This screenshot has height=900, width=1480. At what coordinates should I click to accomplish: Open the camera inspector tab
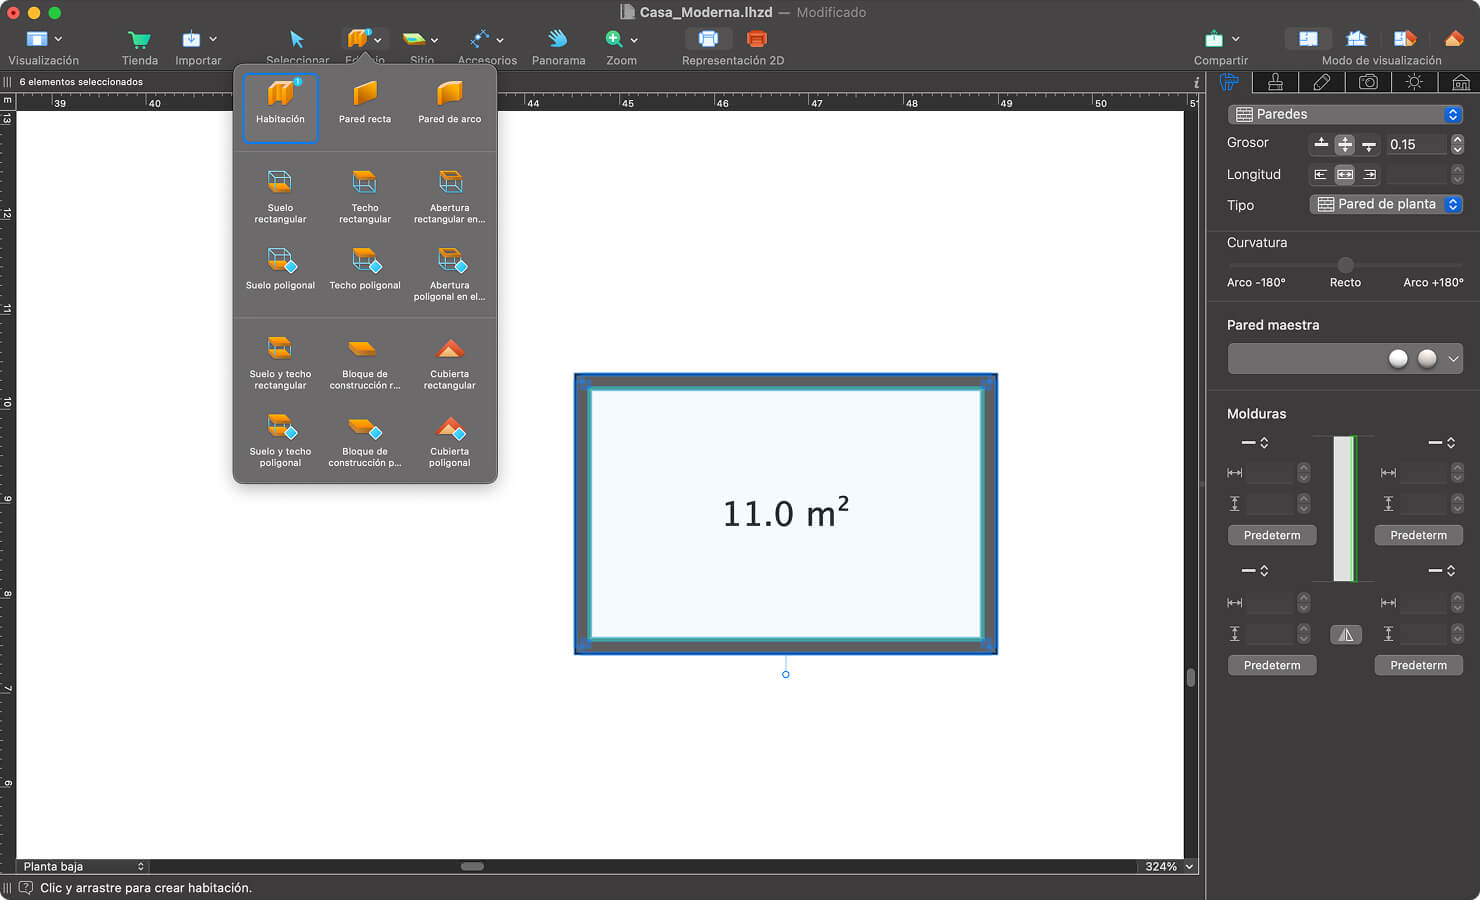[1368, 82]
